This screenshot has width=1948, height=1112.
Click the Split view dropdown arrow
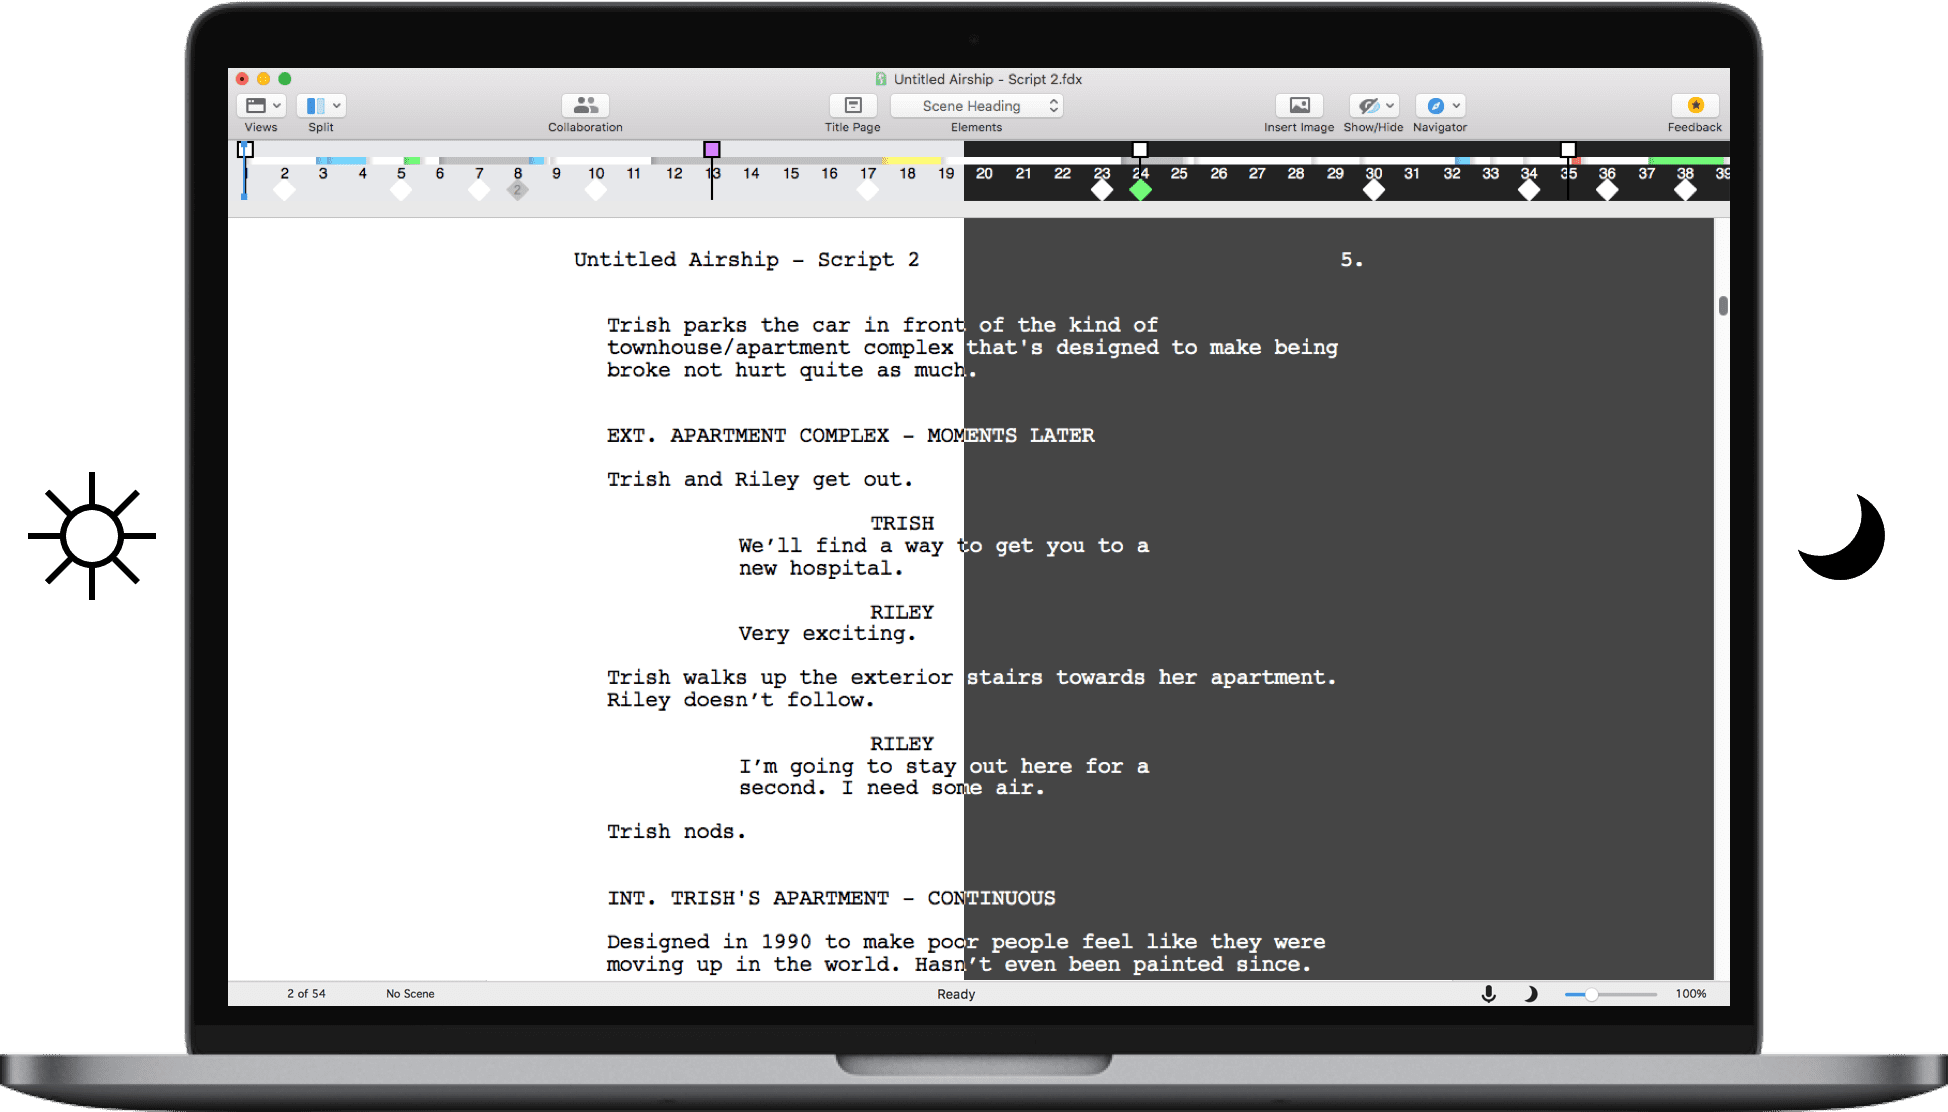(x=337, y=104)
